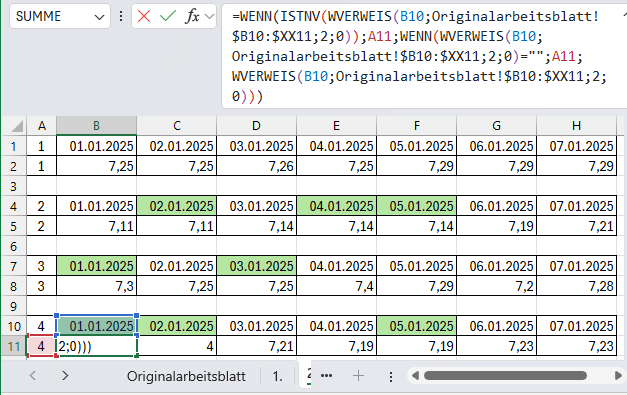Select row 9 header
The width and height of the screenshot is (627, 395).
(x=14, y=306)
